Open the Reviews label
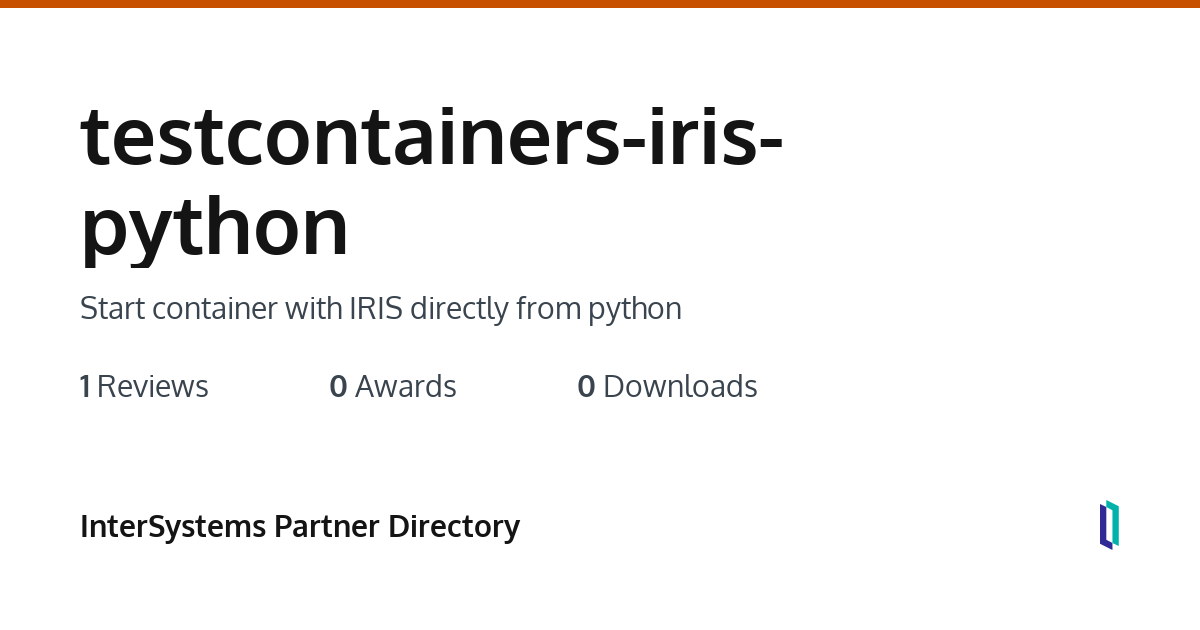This screenshot has width=1200, height=630. pos(152,387)
